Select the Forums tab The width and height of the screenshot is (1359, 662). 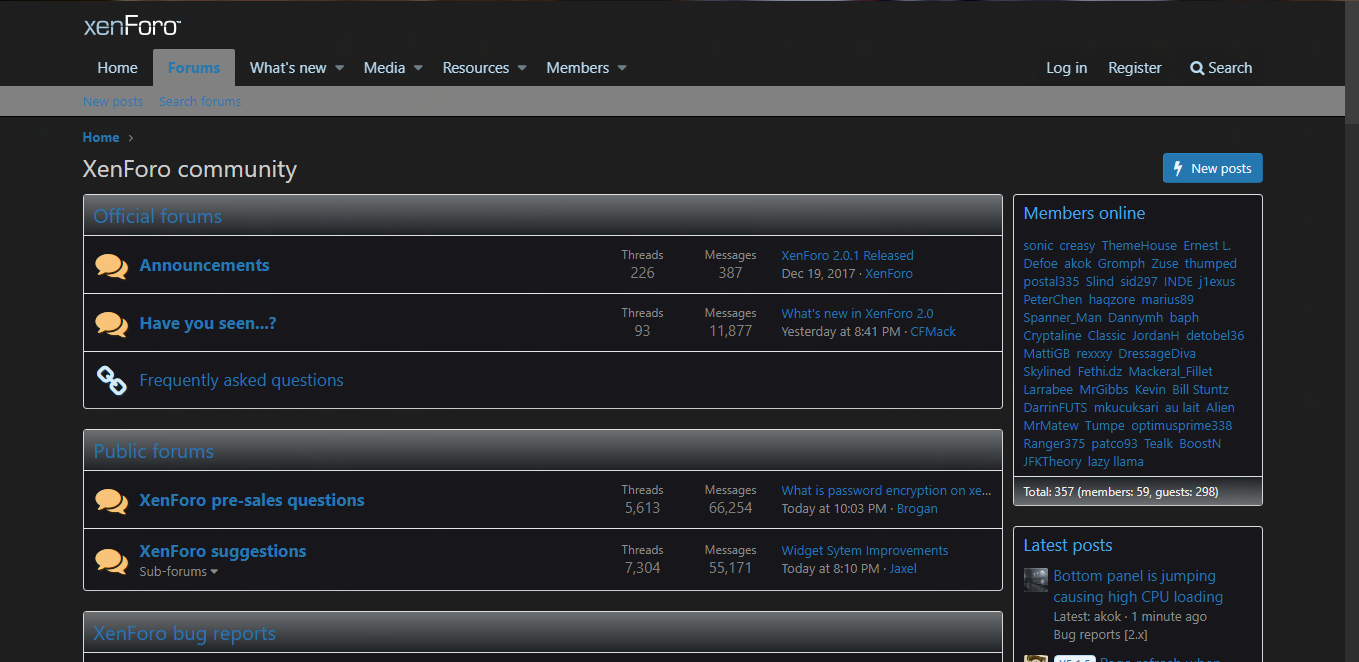click(194, 68)
